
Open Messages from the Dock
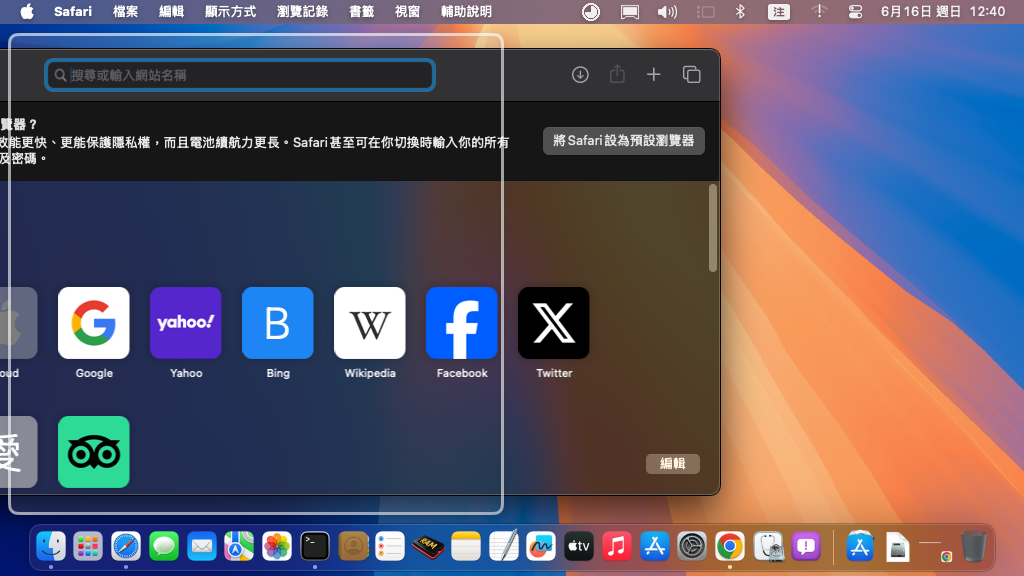[164, 546]
